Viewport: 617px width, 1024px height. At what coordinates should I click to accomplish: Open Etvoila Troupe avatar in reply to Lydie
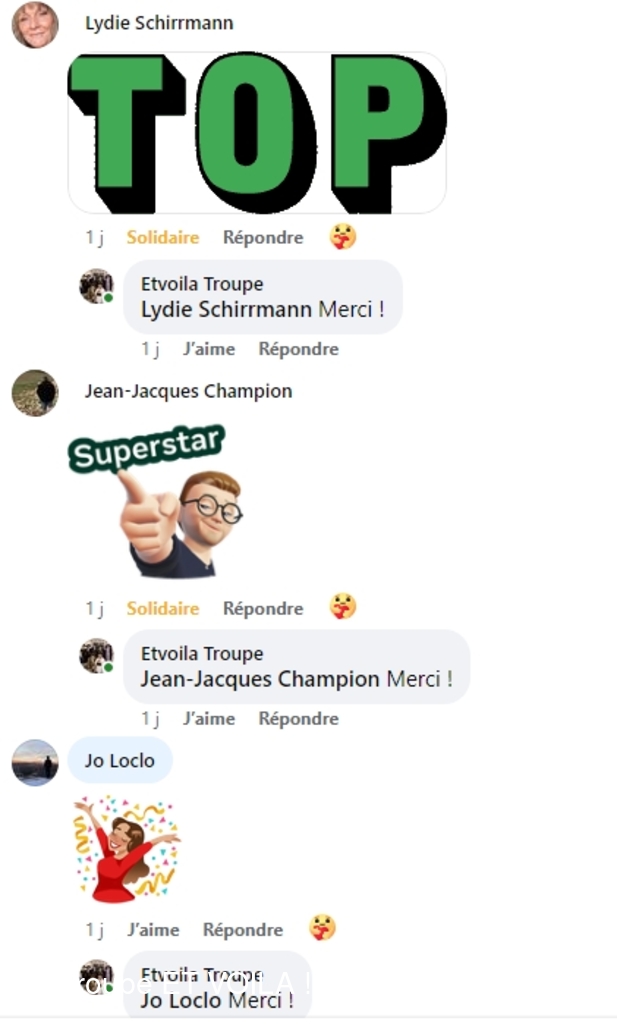click(x=97, y=286)
